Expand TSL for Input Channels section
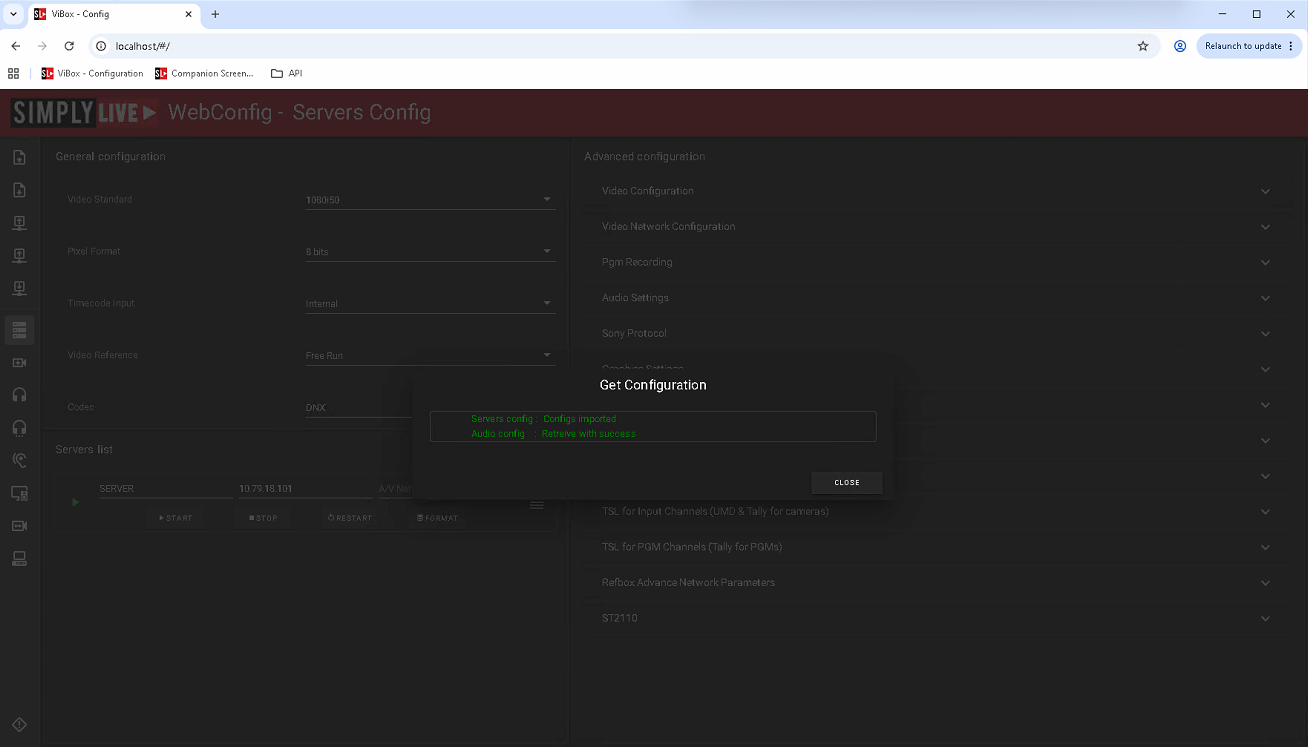 coord(937,511)
